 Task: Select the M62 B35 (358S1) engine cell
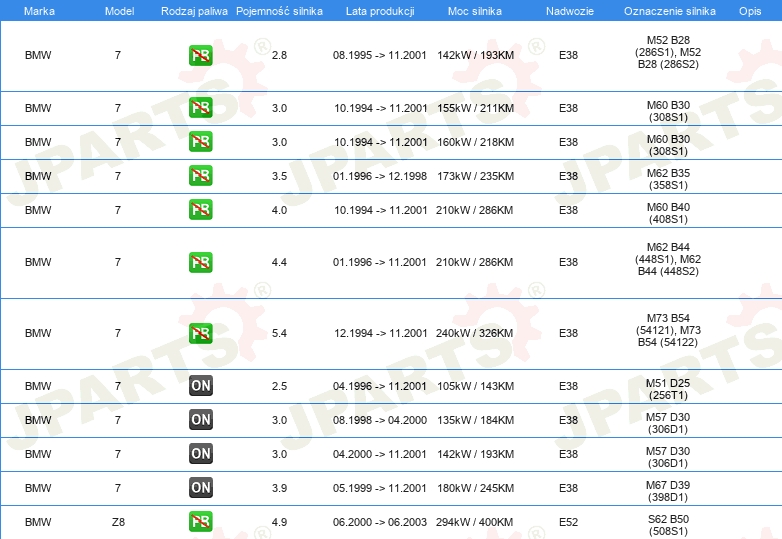668,179
